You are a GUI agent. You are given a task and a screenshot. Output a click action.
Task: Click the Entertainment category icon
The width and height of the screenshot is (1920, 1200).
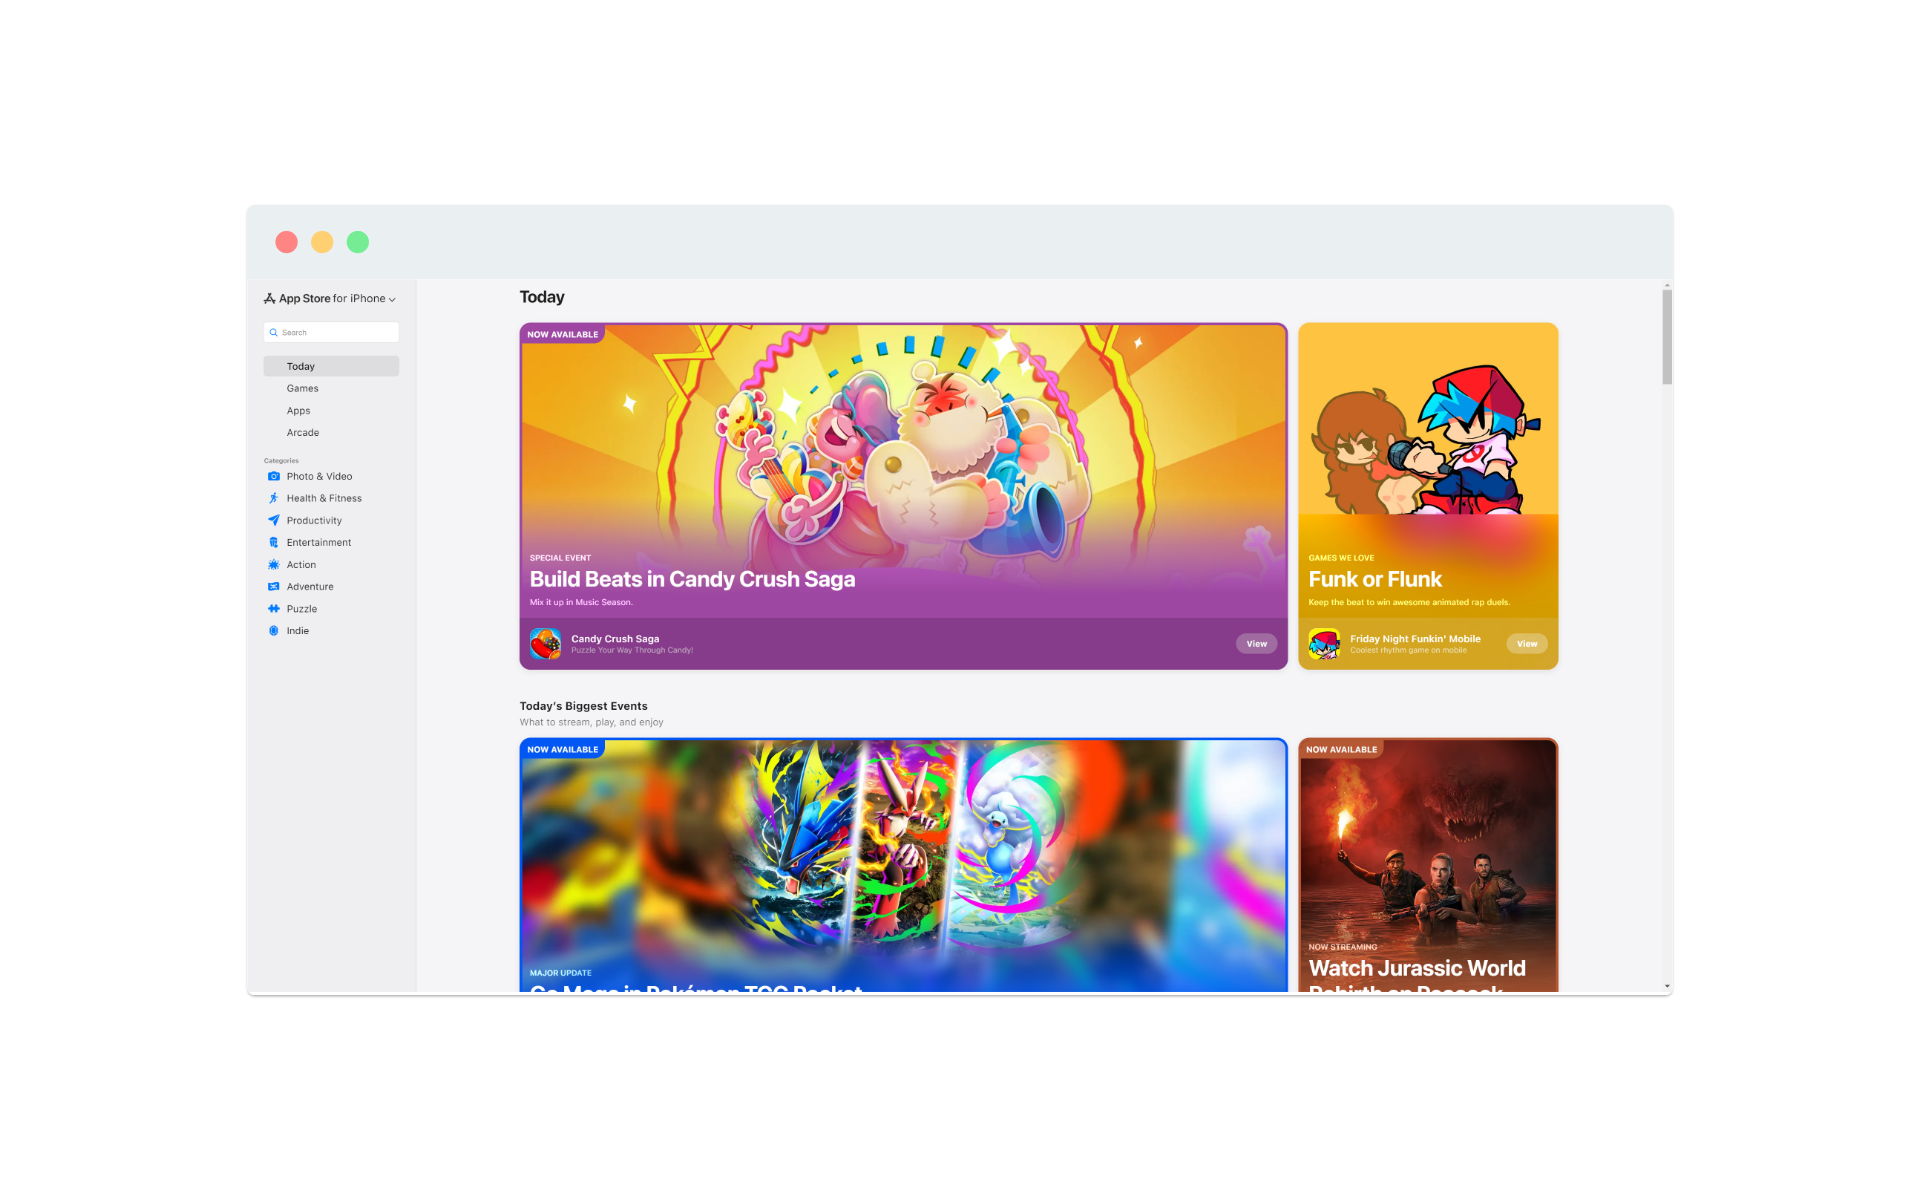[274, 542]
